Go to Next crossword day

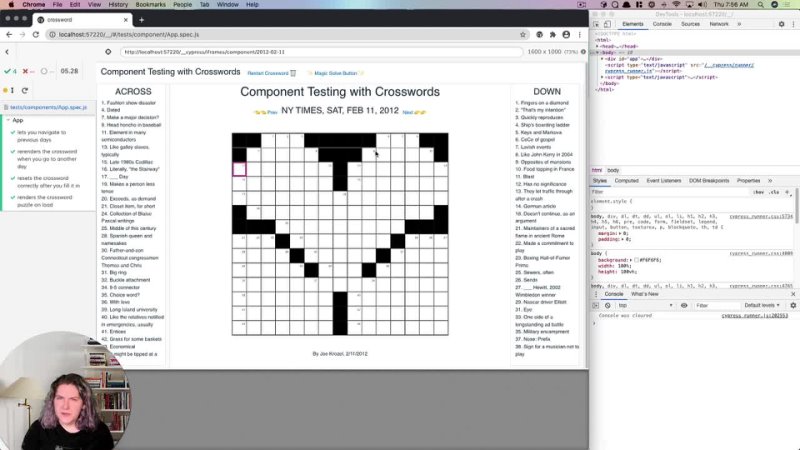click(414, 112)
